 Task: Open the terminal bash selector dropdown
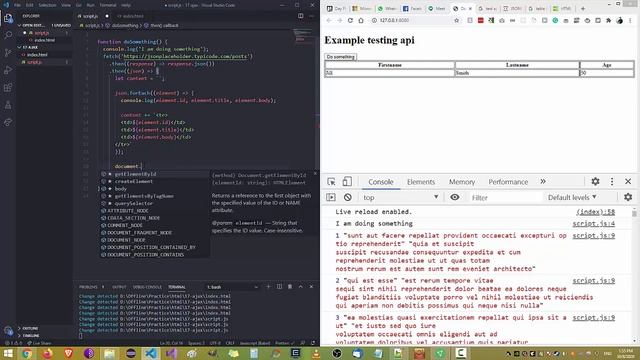click(232, 287)
